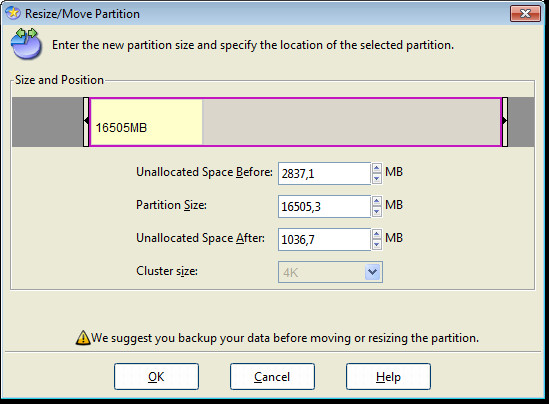Click the resize partition pie icon
Viewport: 550px width, 404px height.
click(x=26, y=44)
